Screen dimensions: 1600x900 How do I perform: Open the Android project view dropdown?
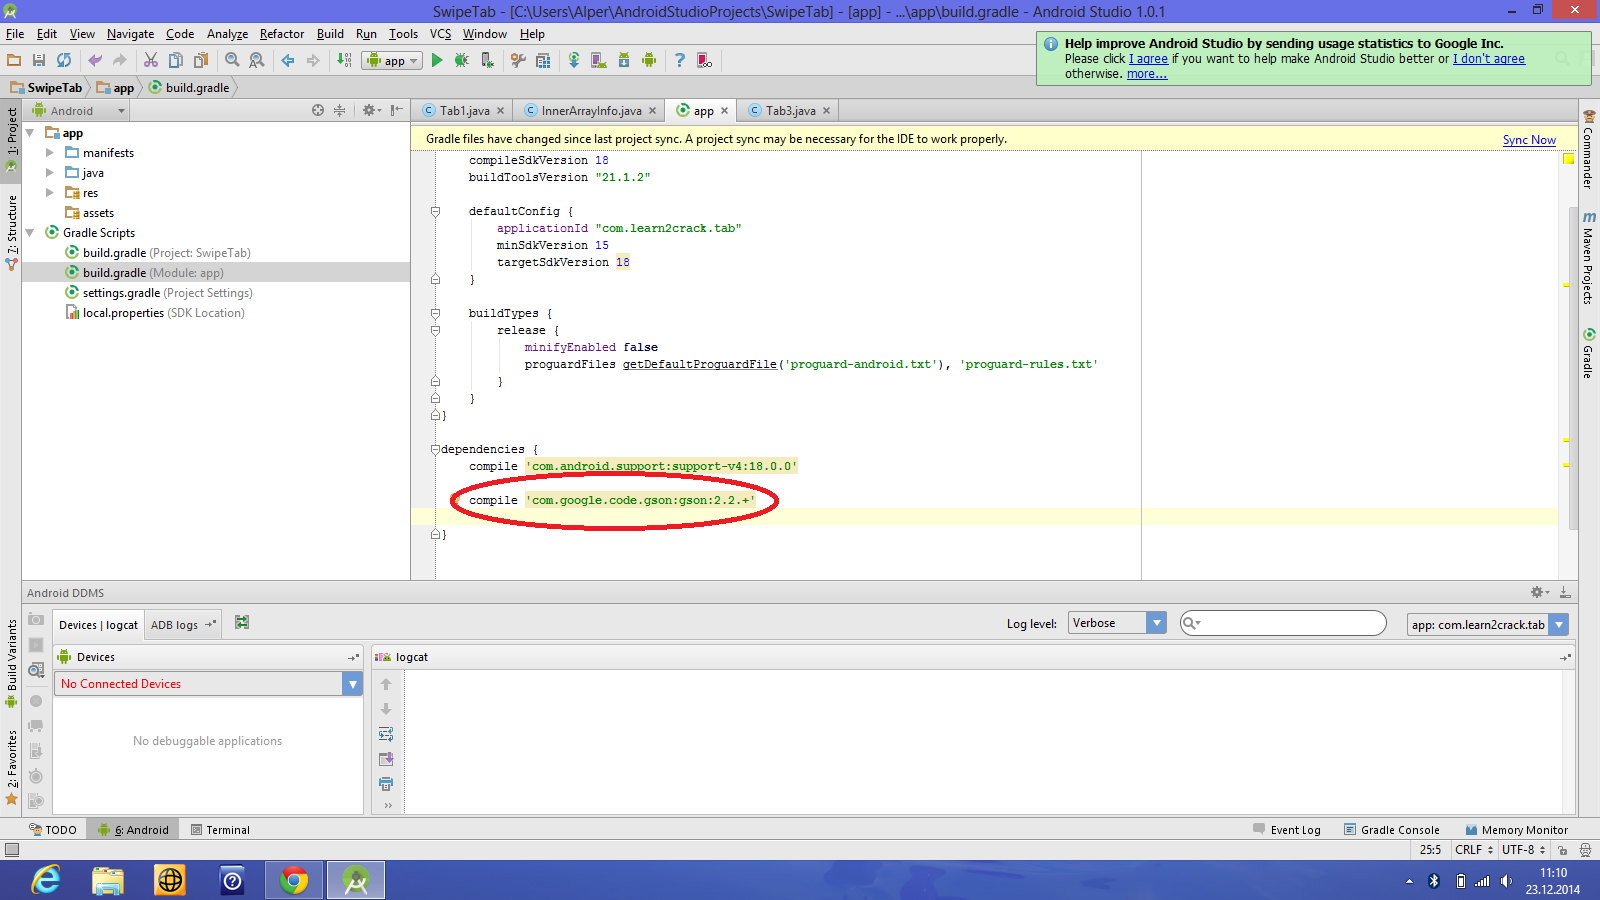pos(79,110)
